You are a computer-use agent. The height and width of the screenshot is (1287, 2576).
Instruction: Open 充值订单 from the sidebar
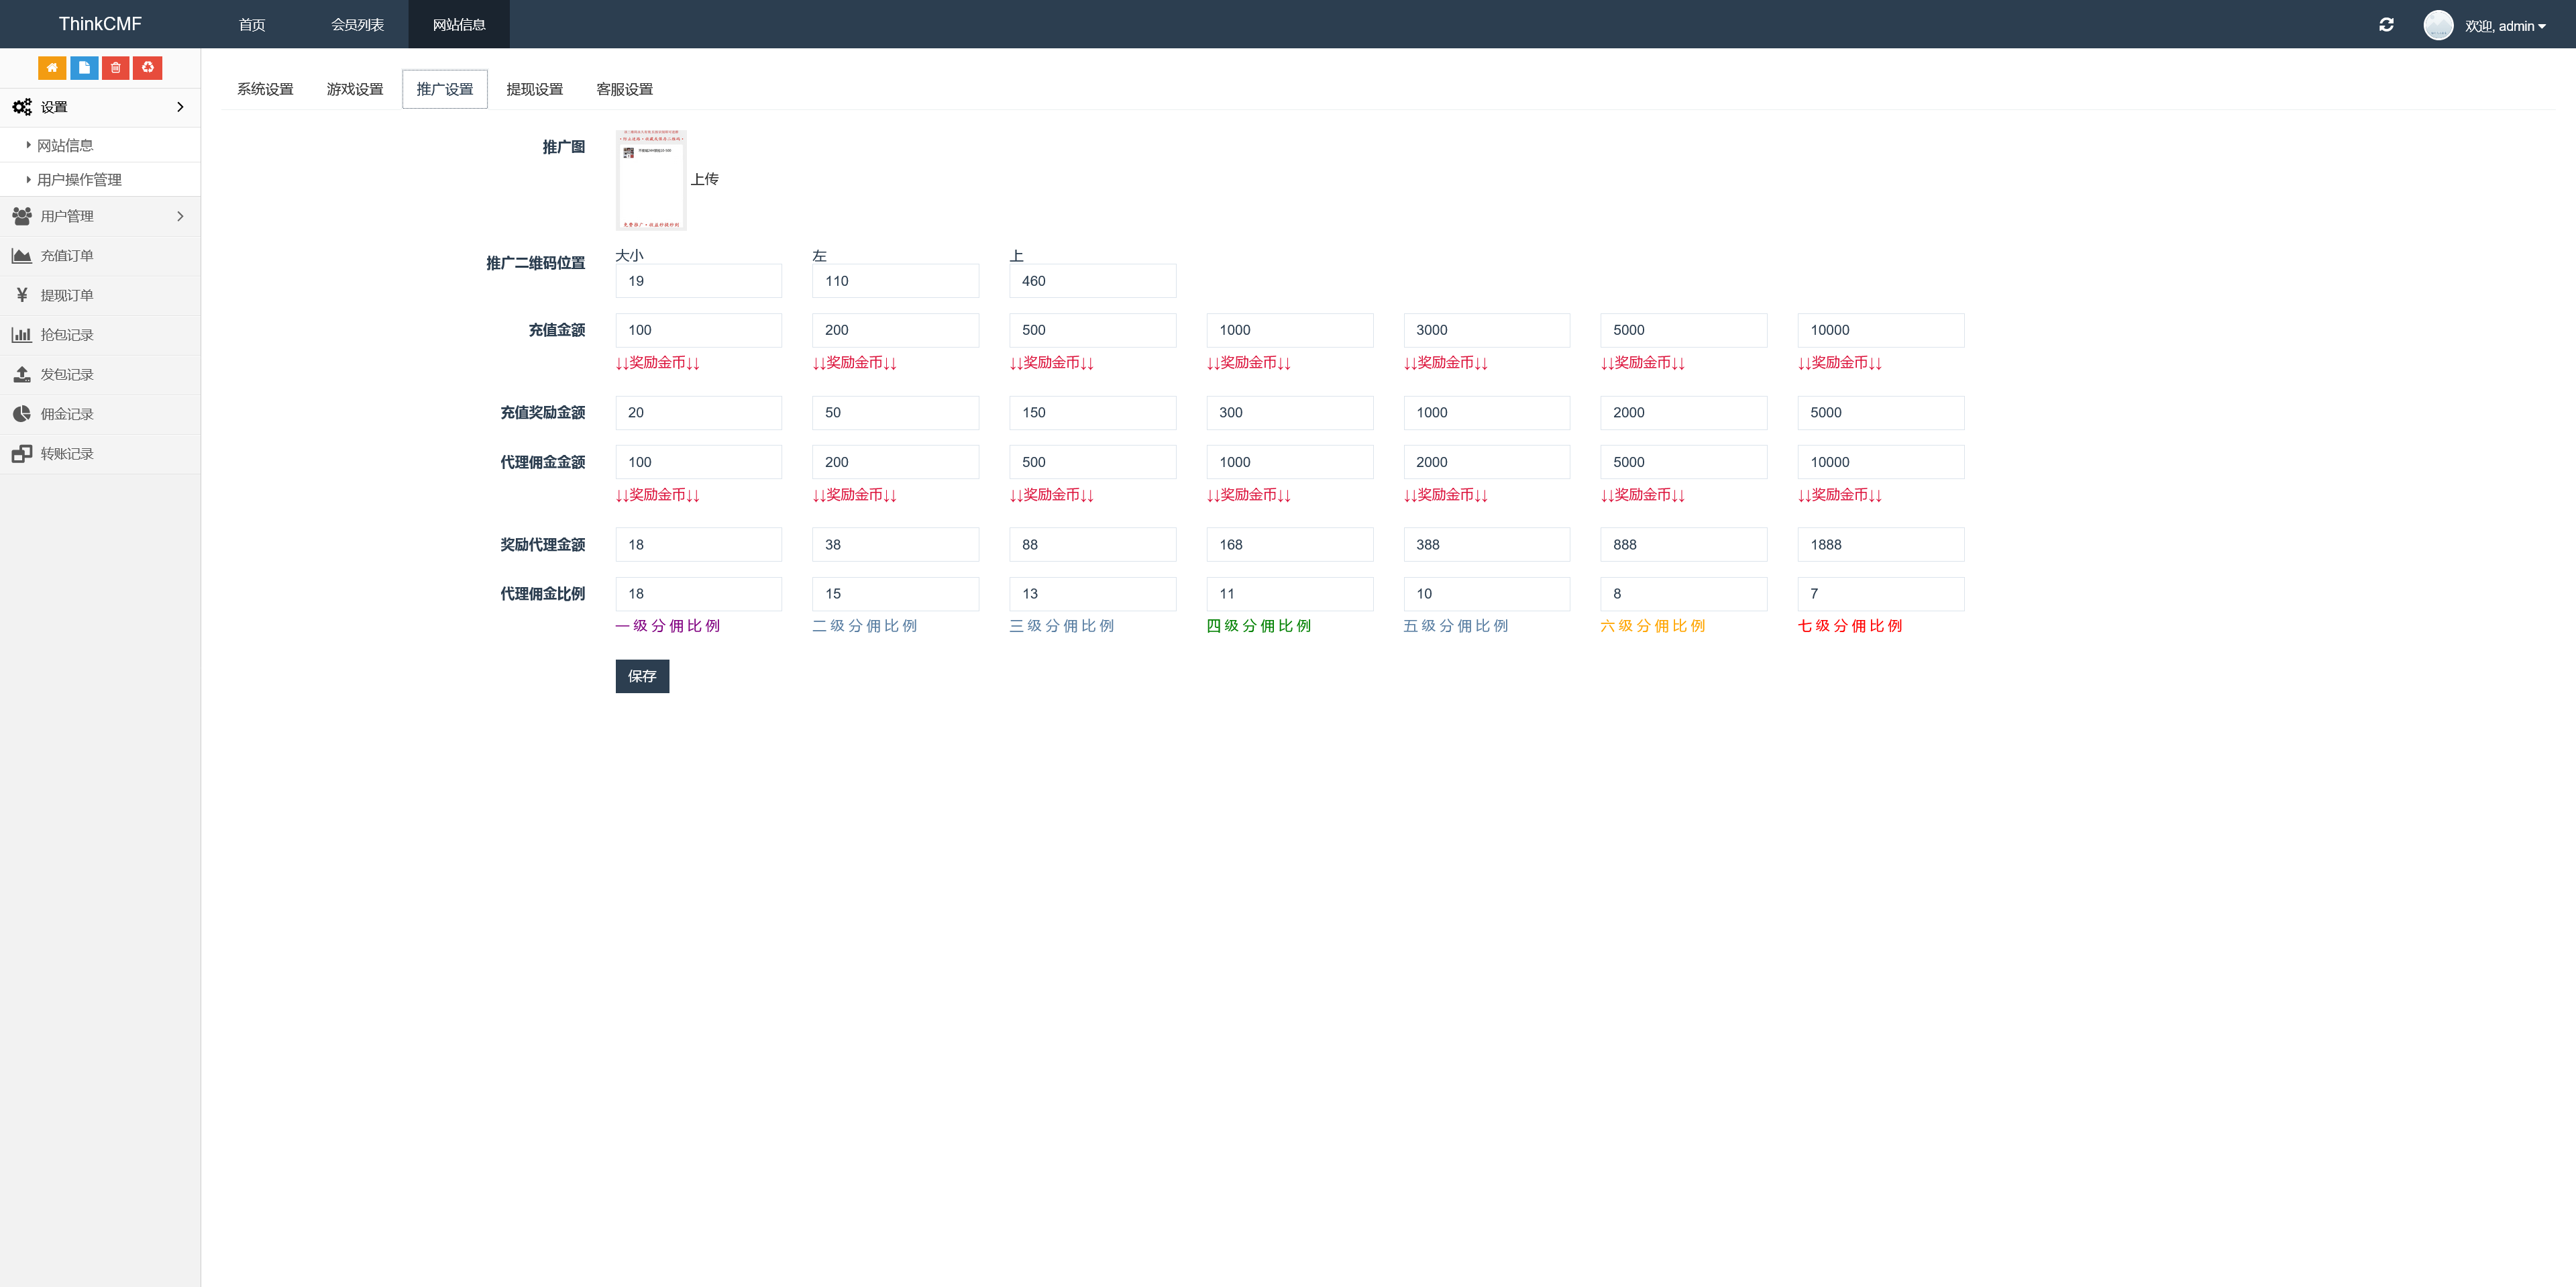coord(67,256)
